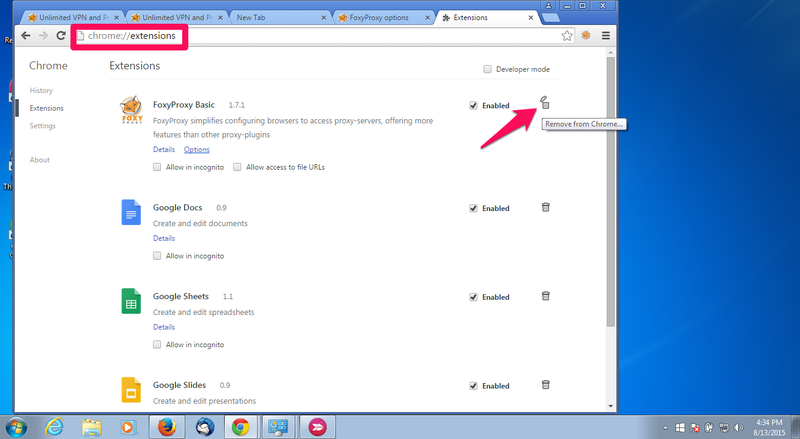The height and width of the screenshot is (439, 800).
Task: Open Windows Explorer folder from taskbar
Action: 92,427
